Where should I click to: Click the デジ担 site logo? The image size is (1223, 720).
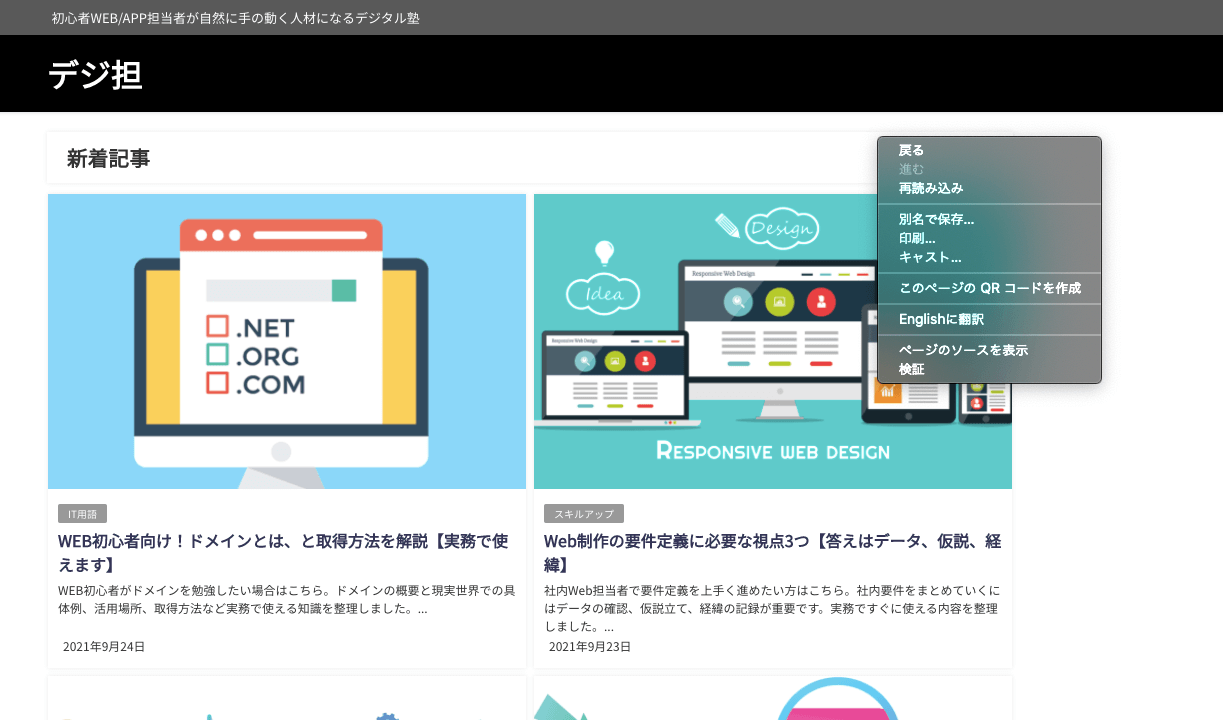(95, 75)
